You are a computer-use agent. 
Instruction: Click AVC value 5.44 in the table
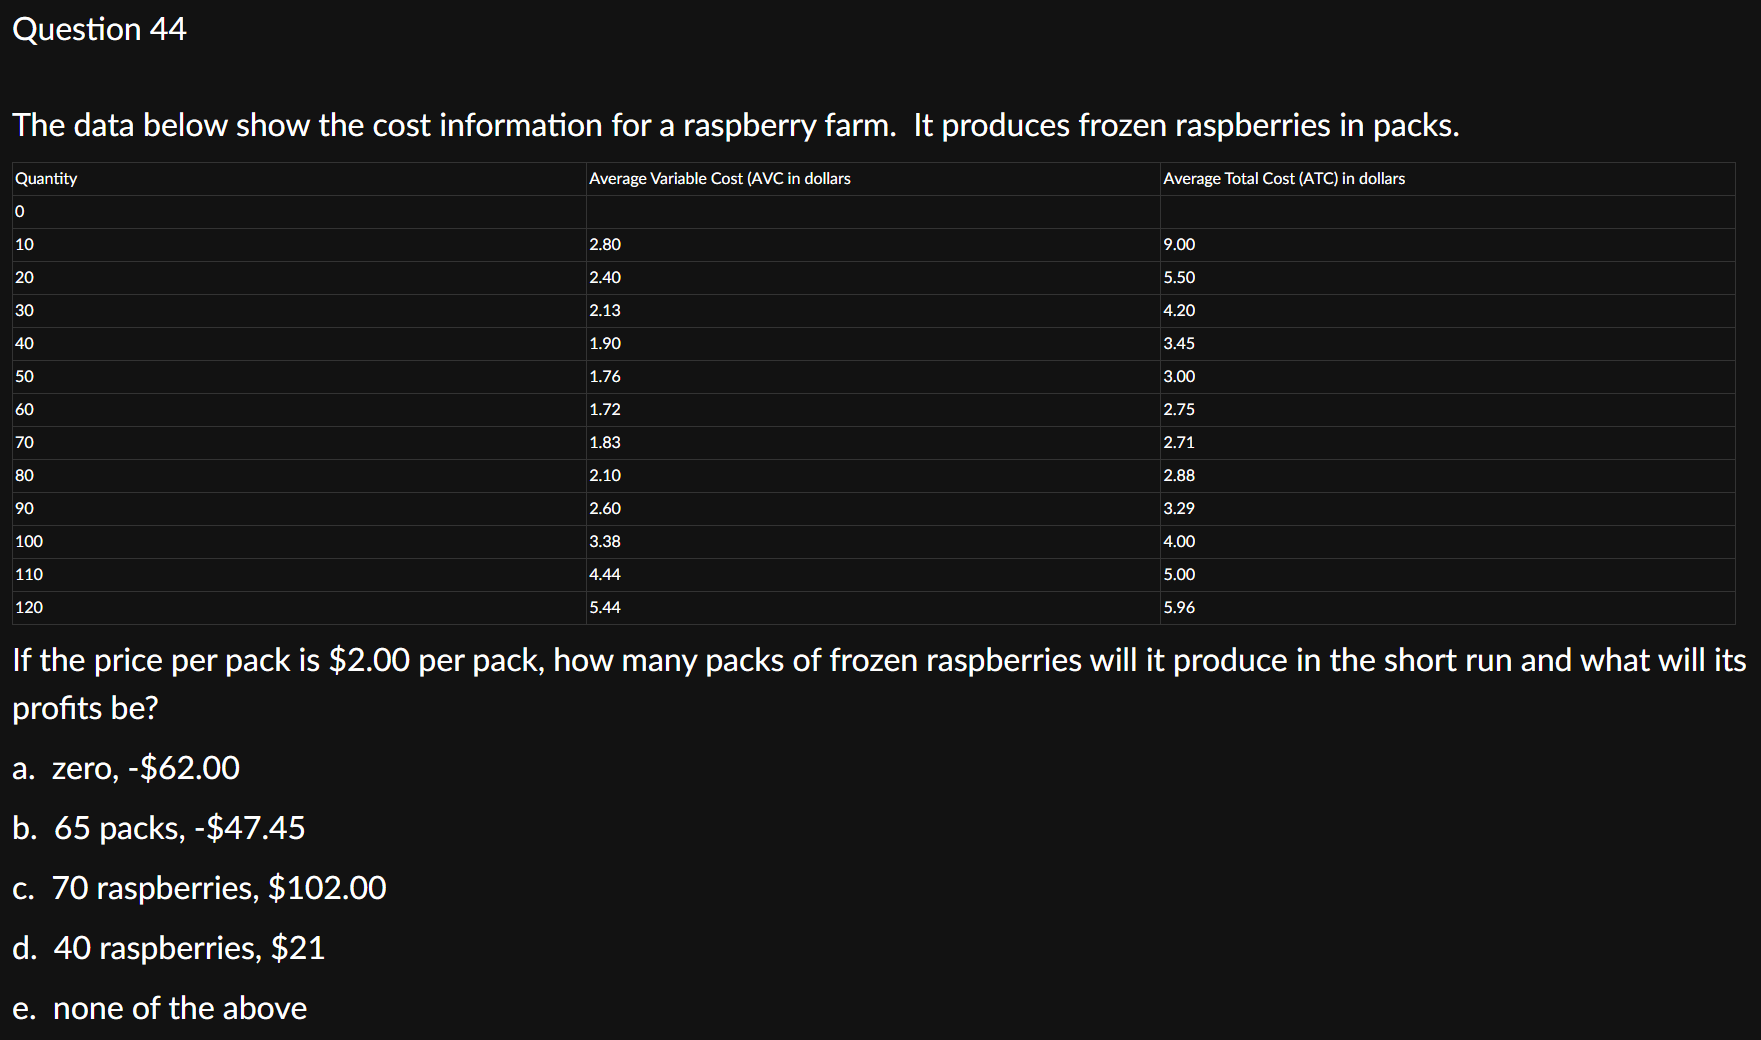(605, 607)
